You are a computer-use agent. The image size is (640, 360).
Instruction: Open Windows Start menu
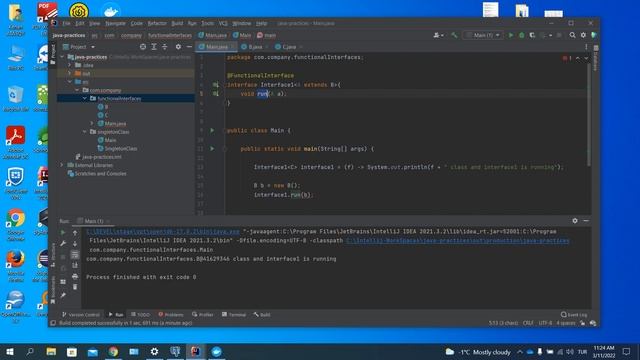pyautogui.click(x=9, y=352)
